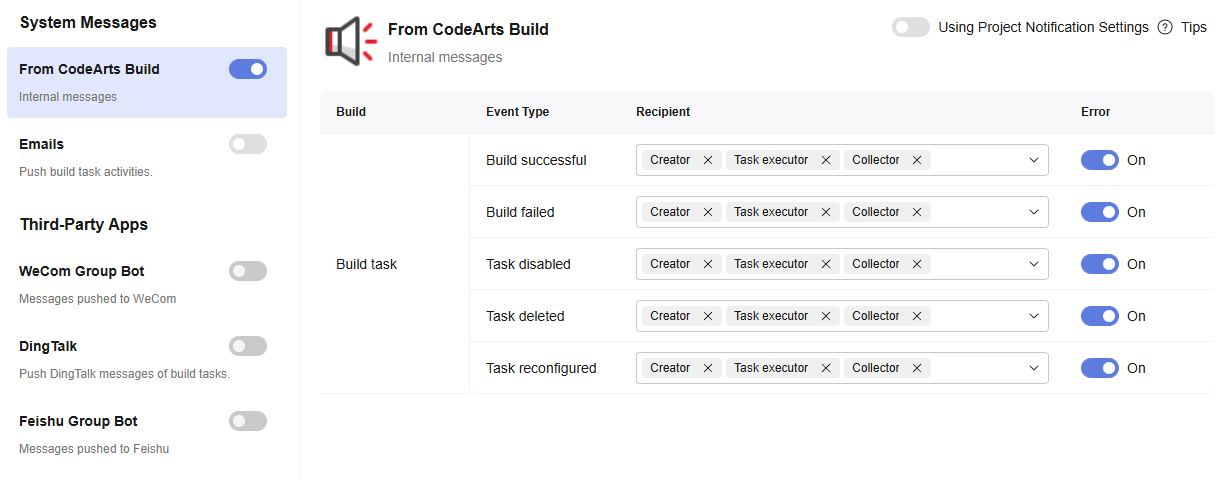Image resolution: width=1219 pixels, height=480 pixels.
Task: Click the Tips question mark icon
Action: tap(1164, 28)
